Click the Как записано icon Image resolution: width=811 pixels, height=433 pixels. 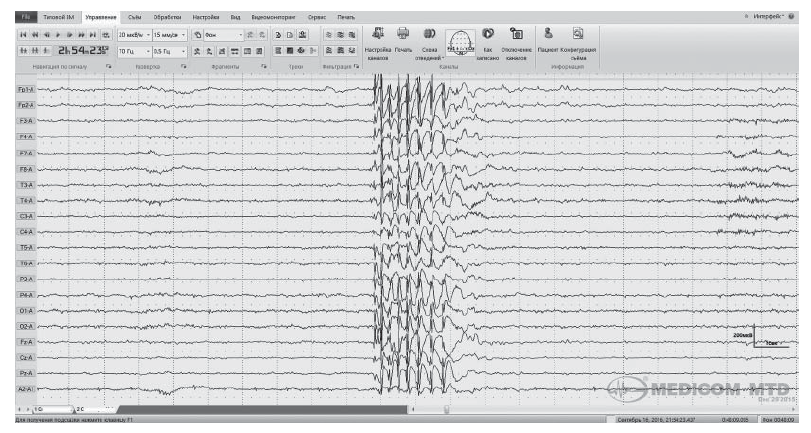coord(488,35)
